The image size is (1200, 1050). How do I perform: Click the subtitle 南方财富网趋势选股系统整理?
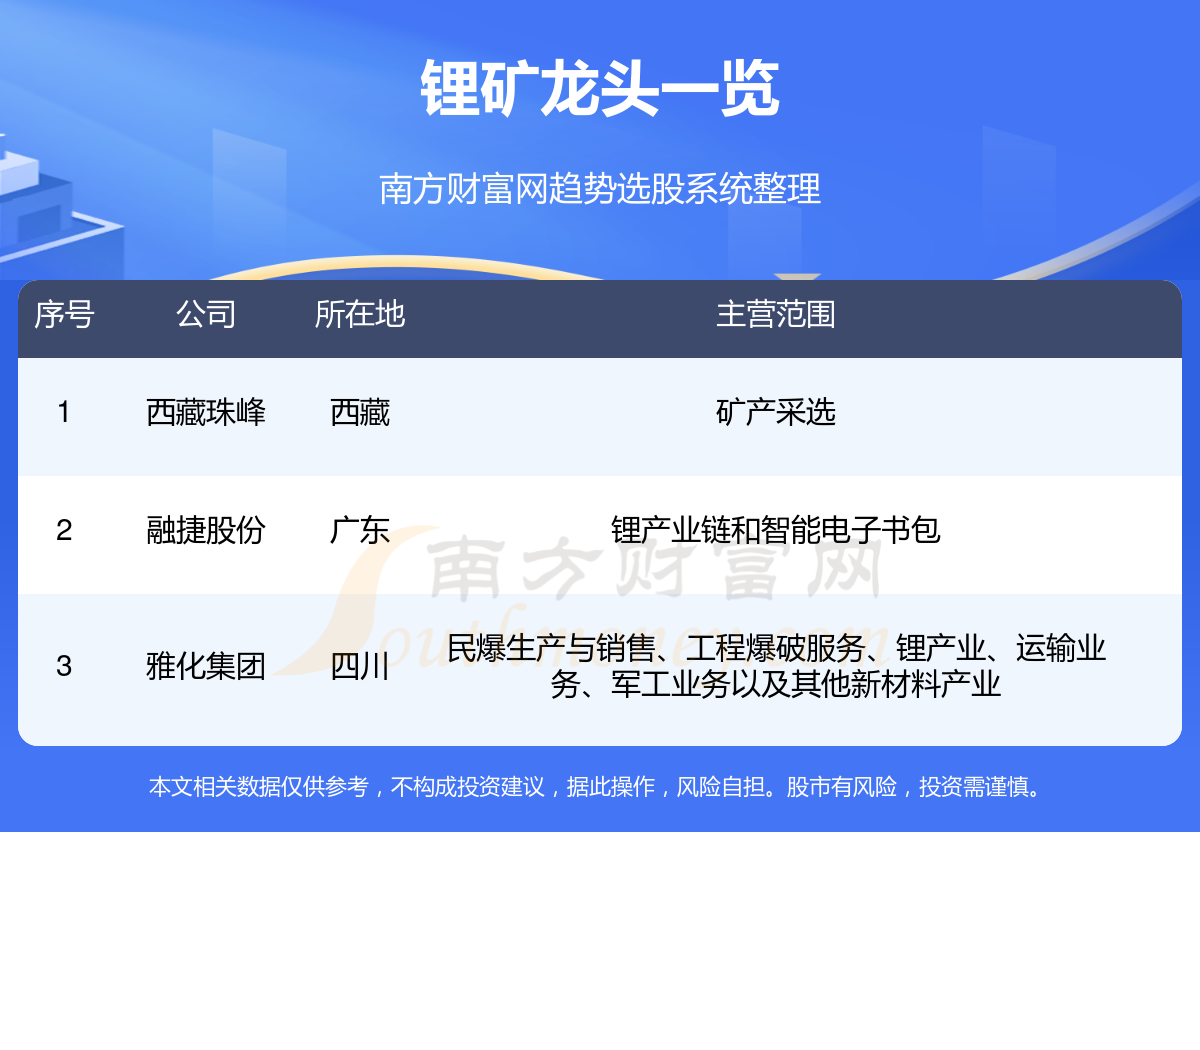coord(600,188)
